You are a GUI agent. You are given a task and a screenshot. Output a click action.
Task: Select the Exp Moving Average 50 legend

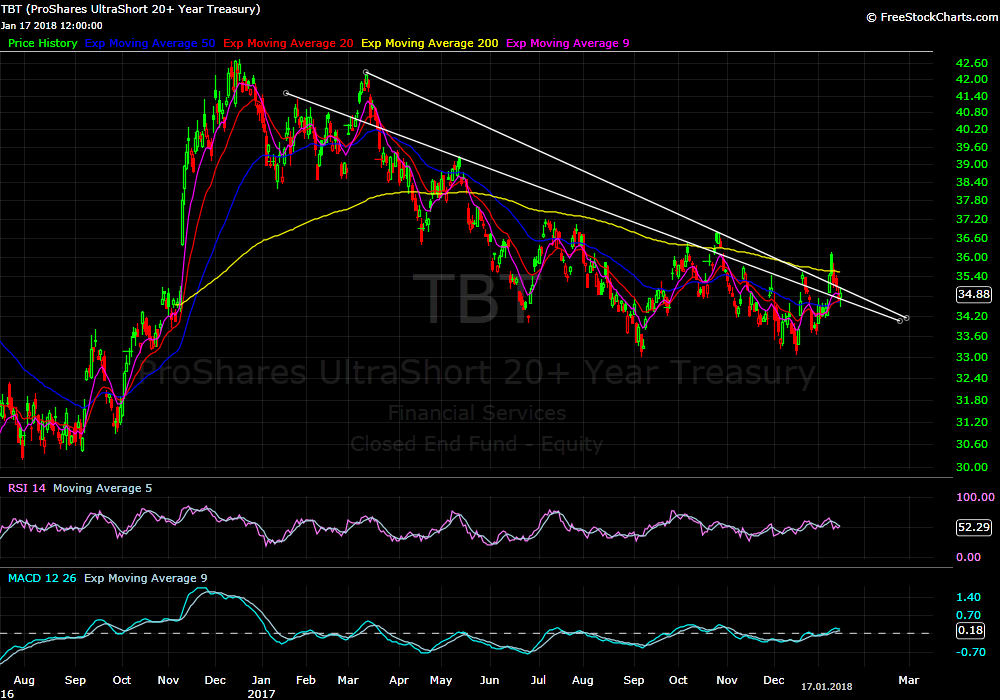pyautogui.click(x=150, y=43)
